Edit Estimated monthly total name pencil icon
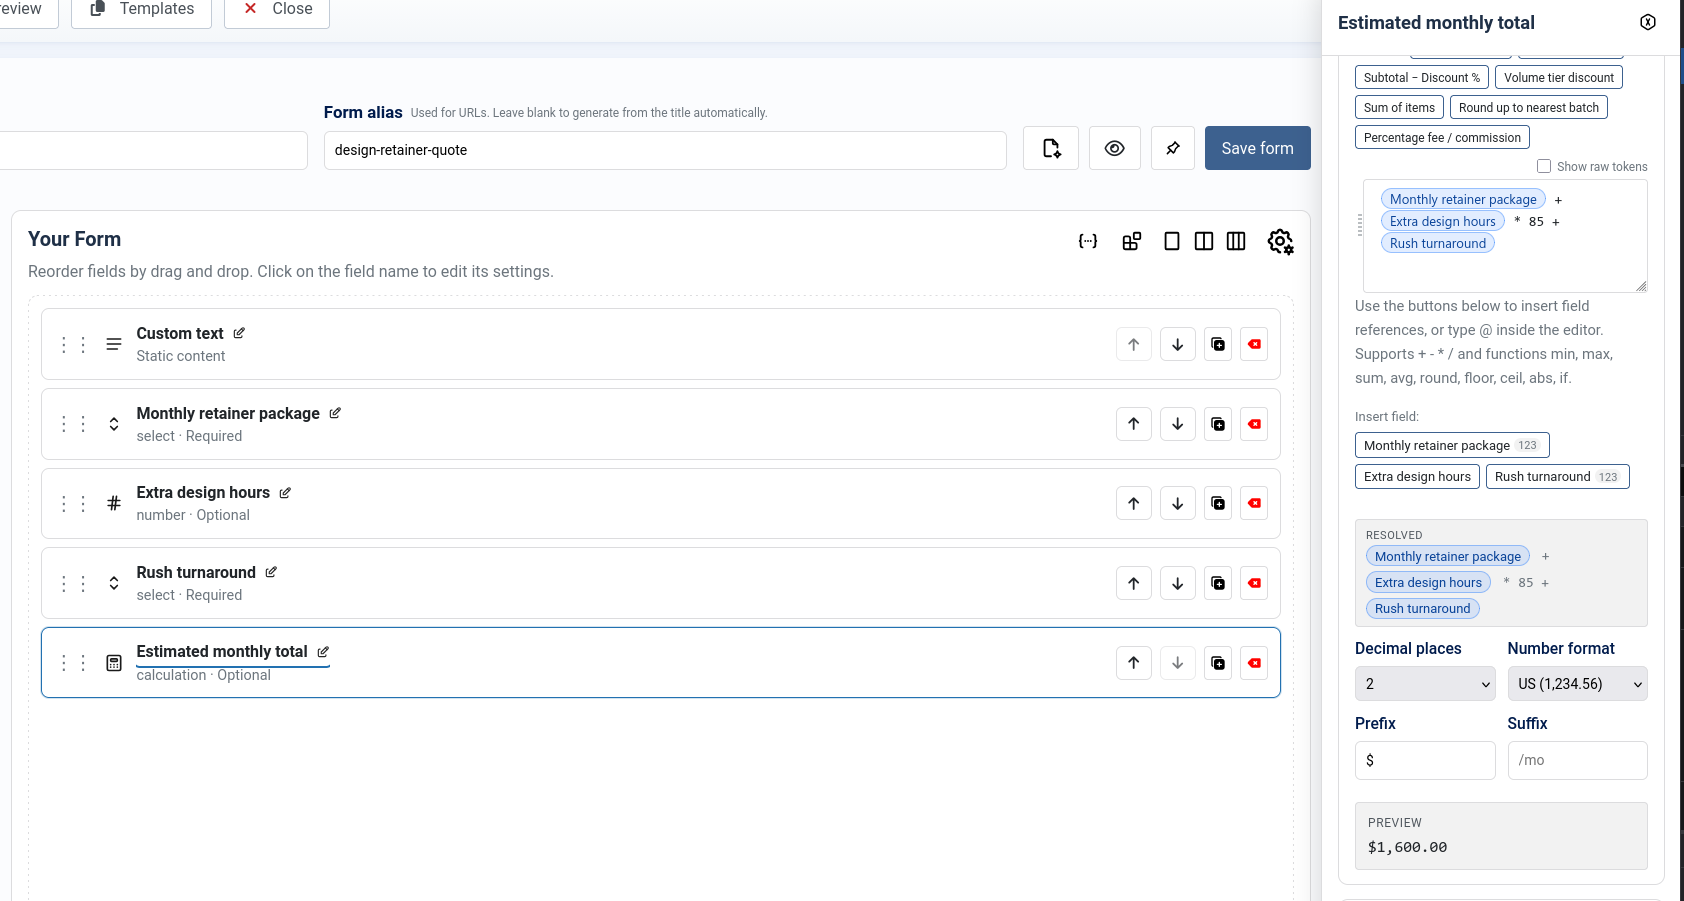Image resolution: width=1684 pixels, height=901 pixels. click(323, 651)
